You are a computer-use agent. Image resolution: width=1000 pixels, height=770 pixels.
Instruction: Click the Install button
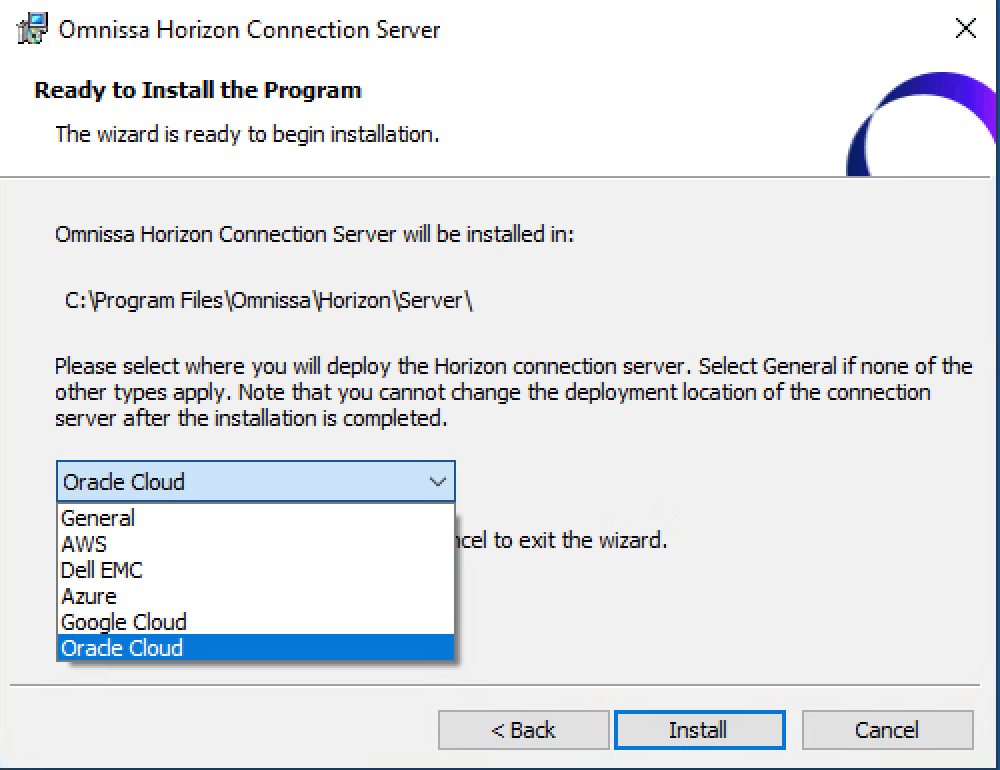tap(700, 730)
